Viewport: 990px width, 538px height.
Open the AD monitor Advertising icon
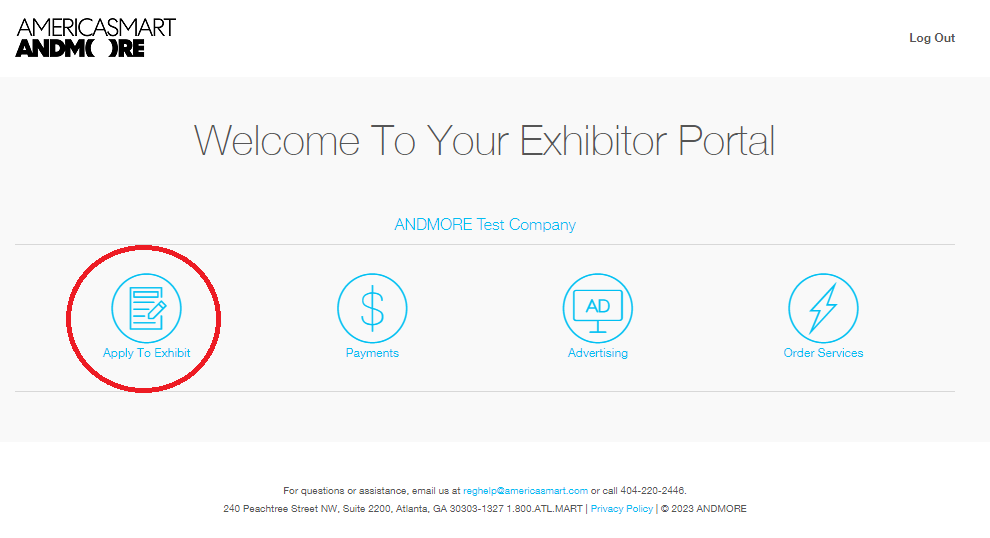tap(597, 308)
